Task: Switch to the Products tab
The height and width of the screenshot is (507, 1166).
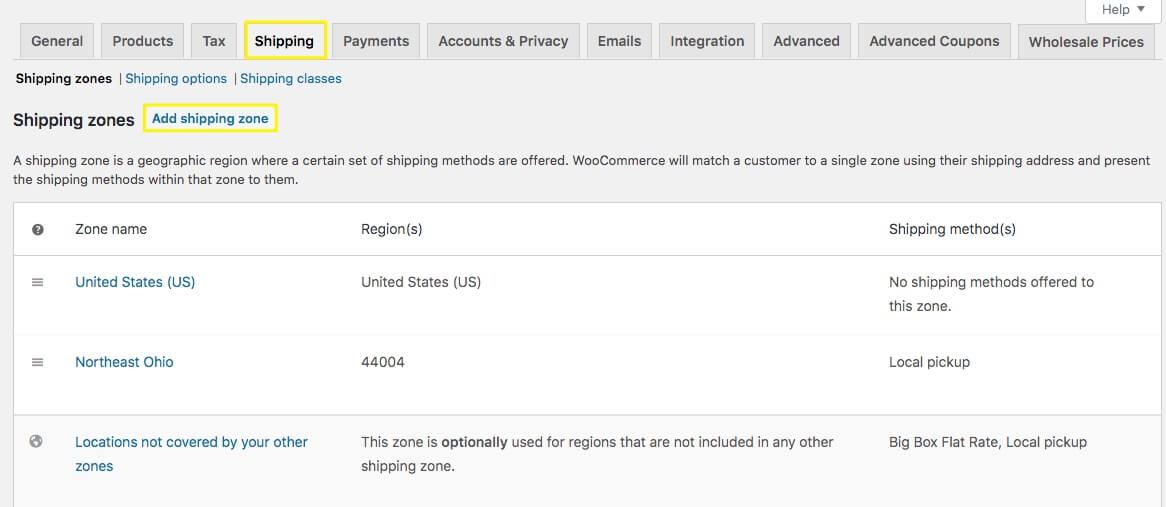Action: (x=142, y=41)
